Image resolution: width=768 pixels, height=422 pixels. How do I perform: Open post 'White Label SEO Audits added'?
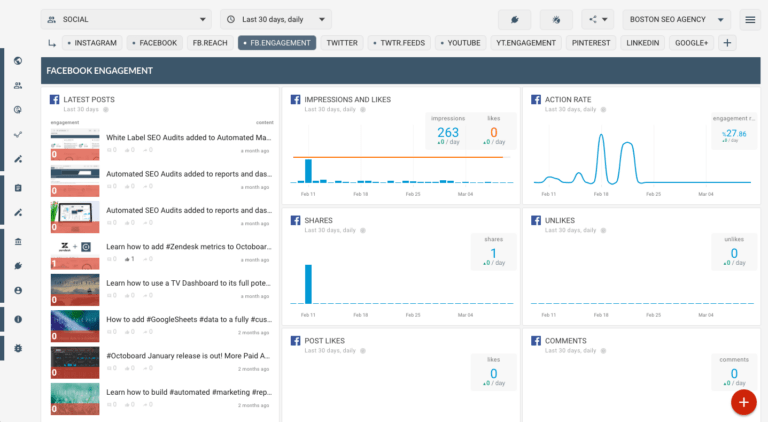pos(189,138)
